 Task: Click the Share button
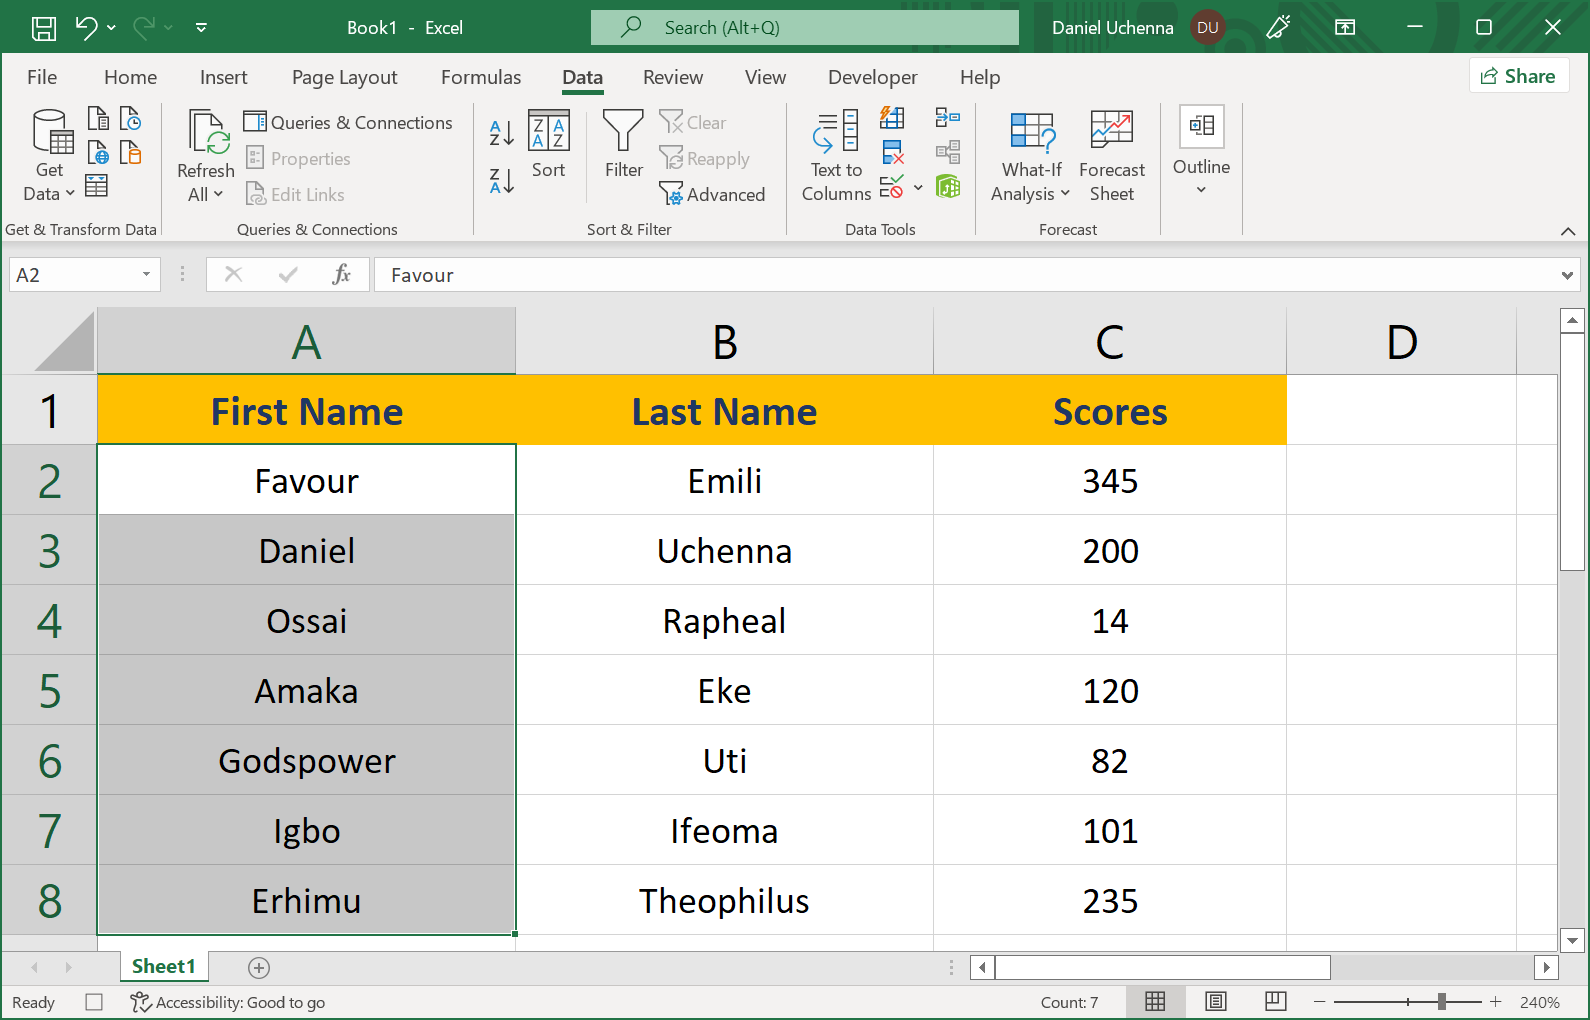point(1518,76)
